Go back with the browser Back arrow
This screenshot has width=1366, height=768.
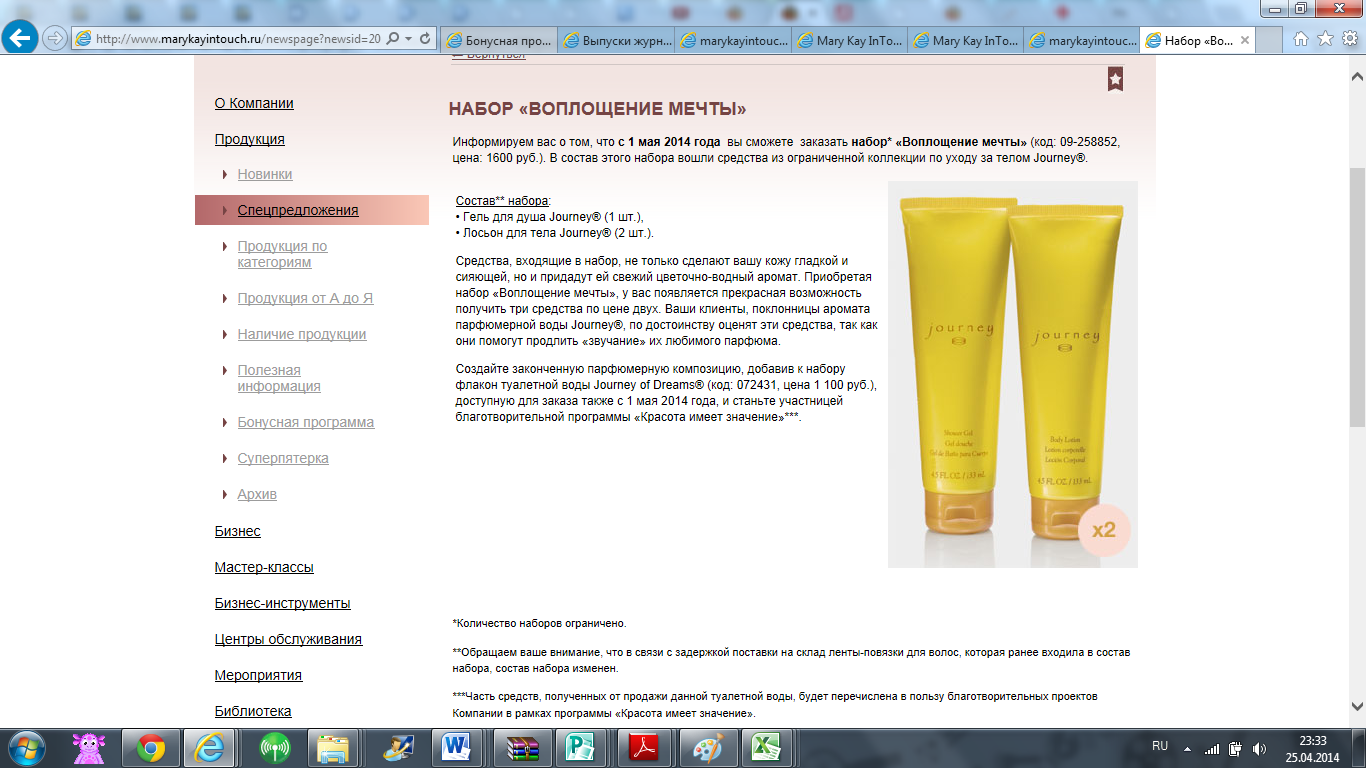pyautogui.click(x=22, y=38)
